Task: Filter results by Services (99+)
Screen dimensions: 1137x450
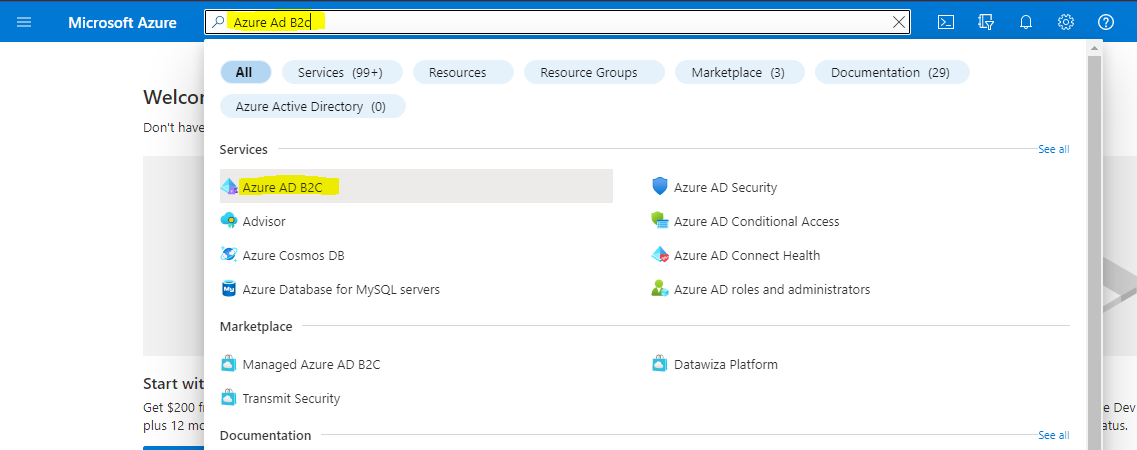Action: pos(340,72)
